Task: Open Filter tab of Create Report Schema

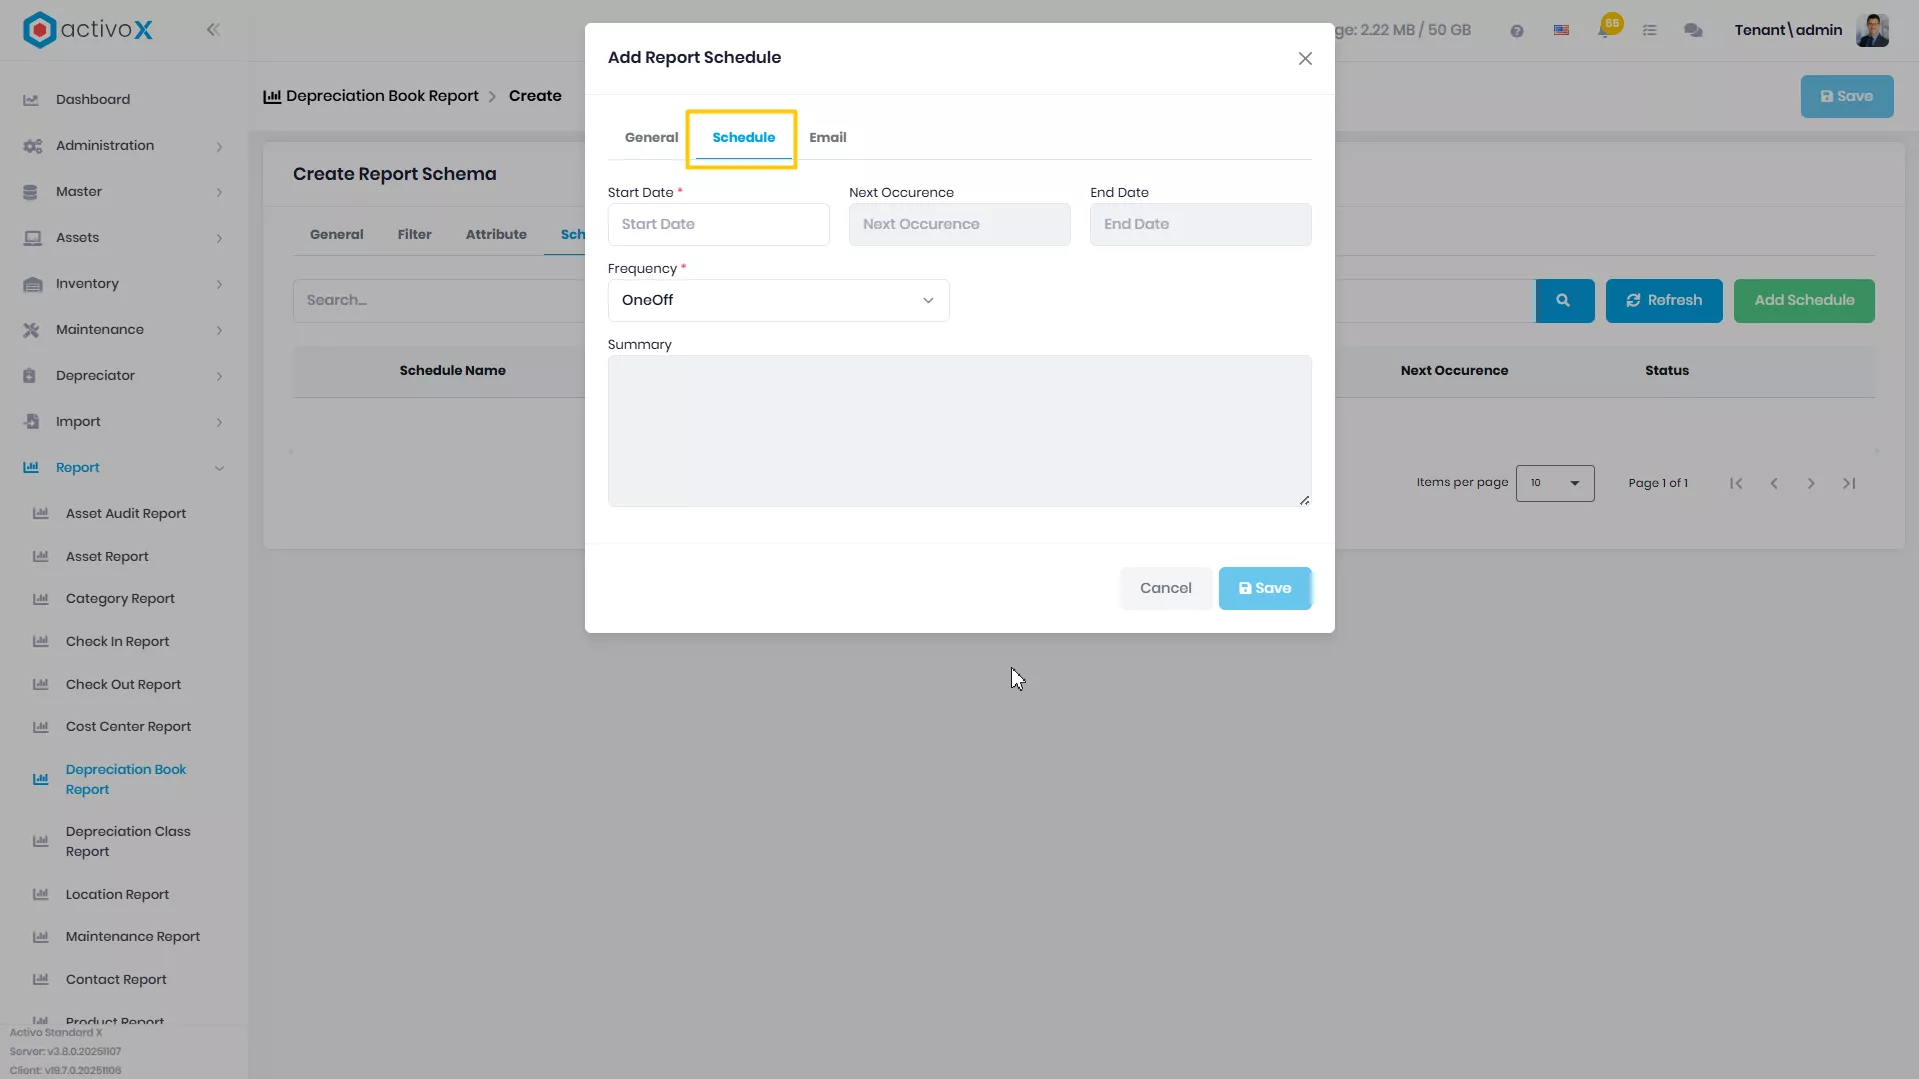Action: click(414, 235)
